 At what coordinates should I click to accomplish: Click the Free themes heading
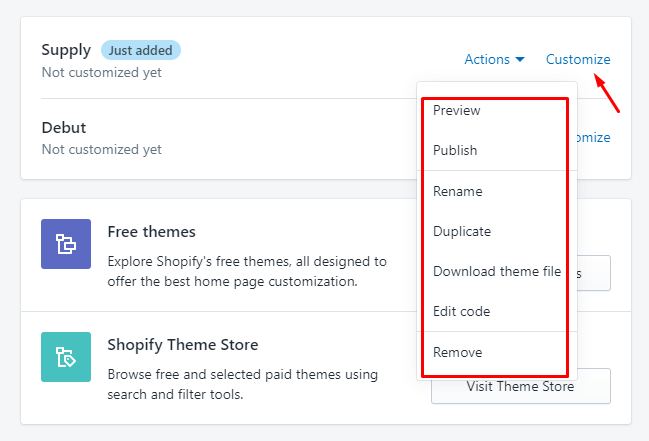point(151,232)
